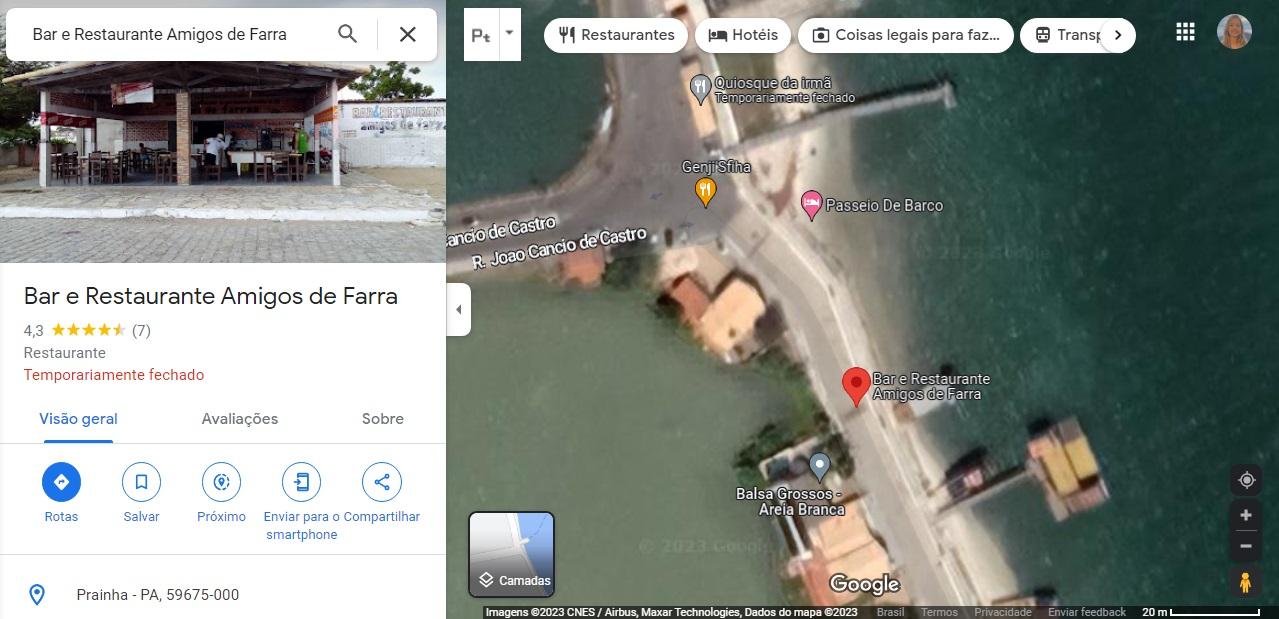Filter by Restaurantes chip
Image resolution: width=1279 pixels, height=619 pixels.
click(616, 35)
